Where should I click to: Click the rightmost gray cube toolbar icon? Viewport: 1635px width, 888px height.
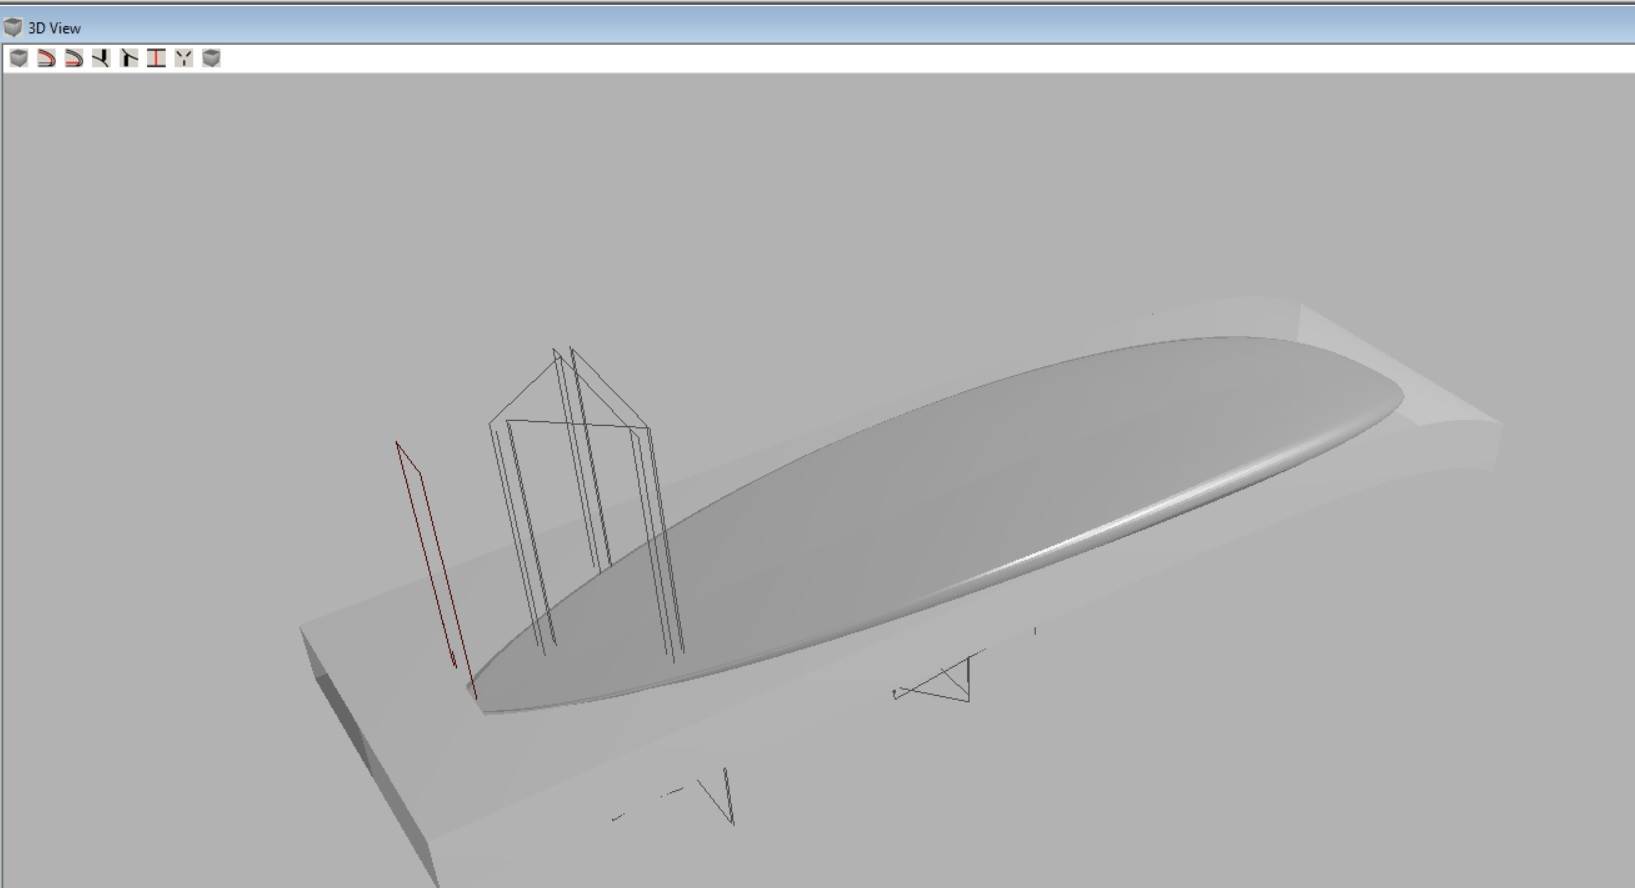tap(211, 58)
